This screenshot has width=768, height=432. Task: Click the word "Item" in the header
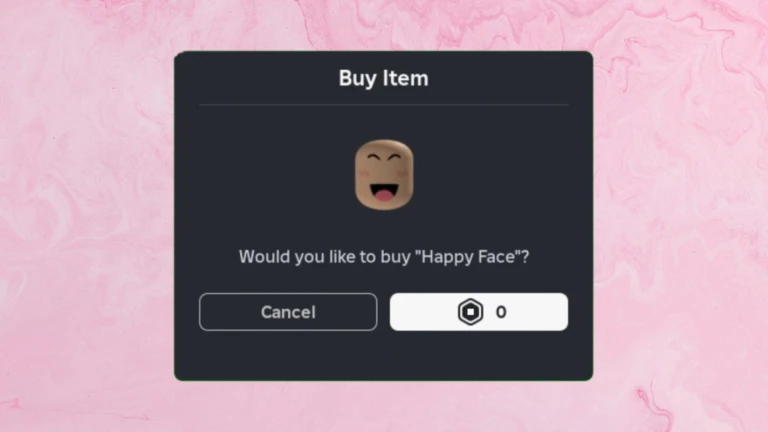405,78
